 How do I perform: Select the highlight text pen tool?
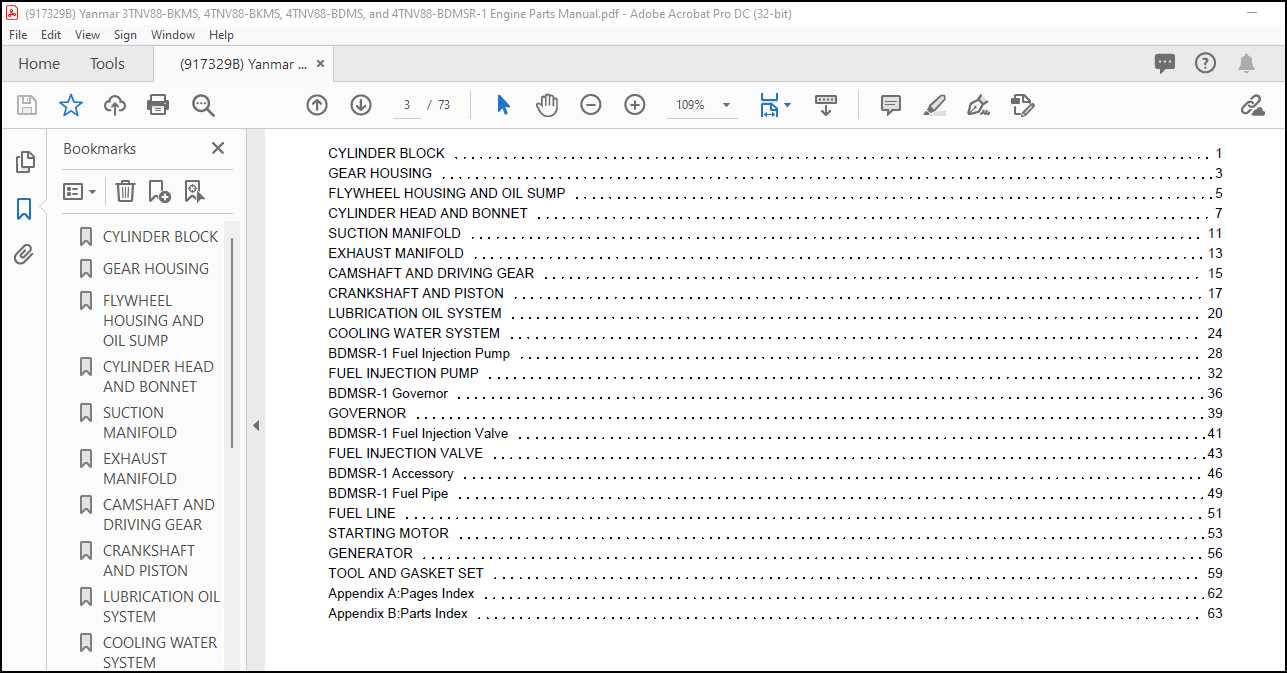coord(935,105)
